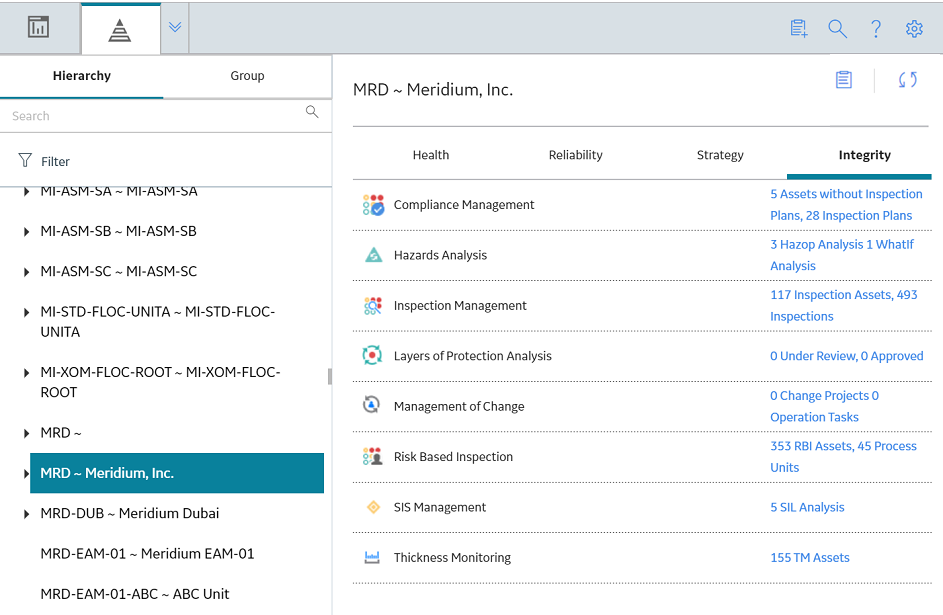
Task: Open 3 Hazop Analysis 1 WhatIf Analysis link
Action: point(842,255)
